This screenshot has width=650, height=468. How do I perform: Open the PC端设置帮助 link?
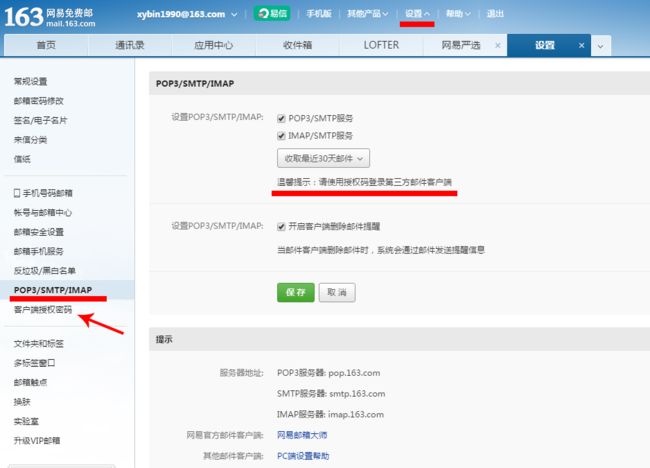(x=303, y=456)
